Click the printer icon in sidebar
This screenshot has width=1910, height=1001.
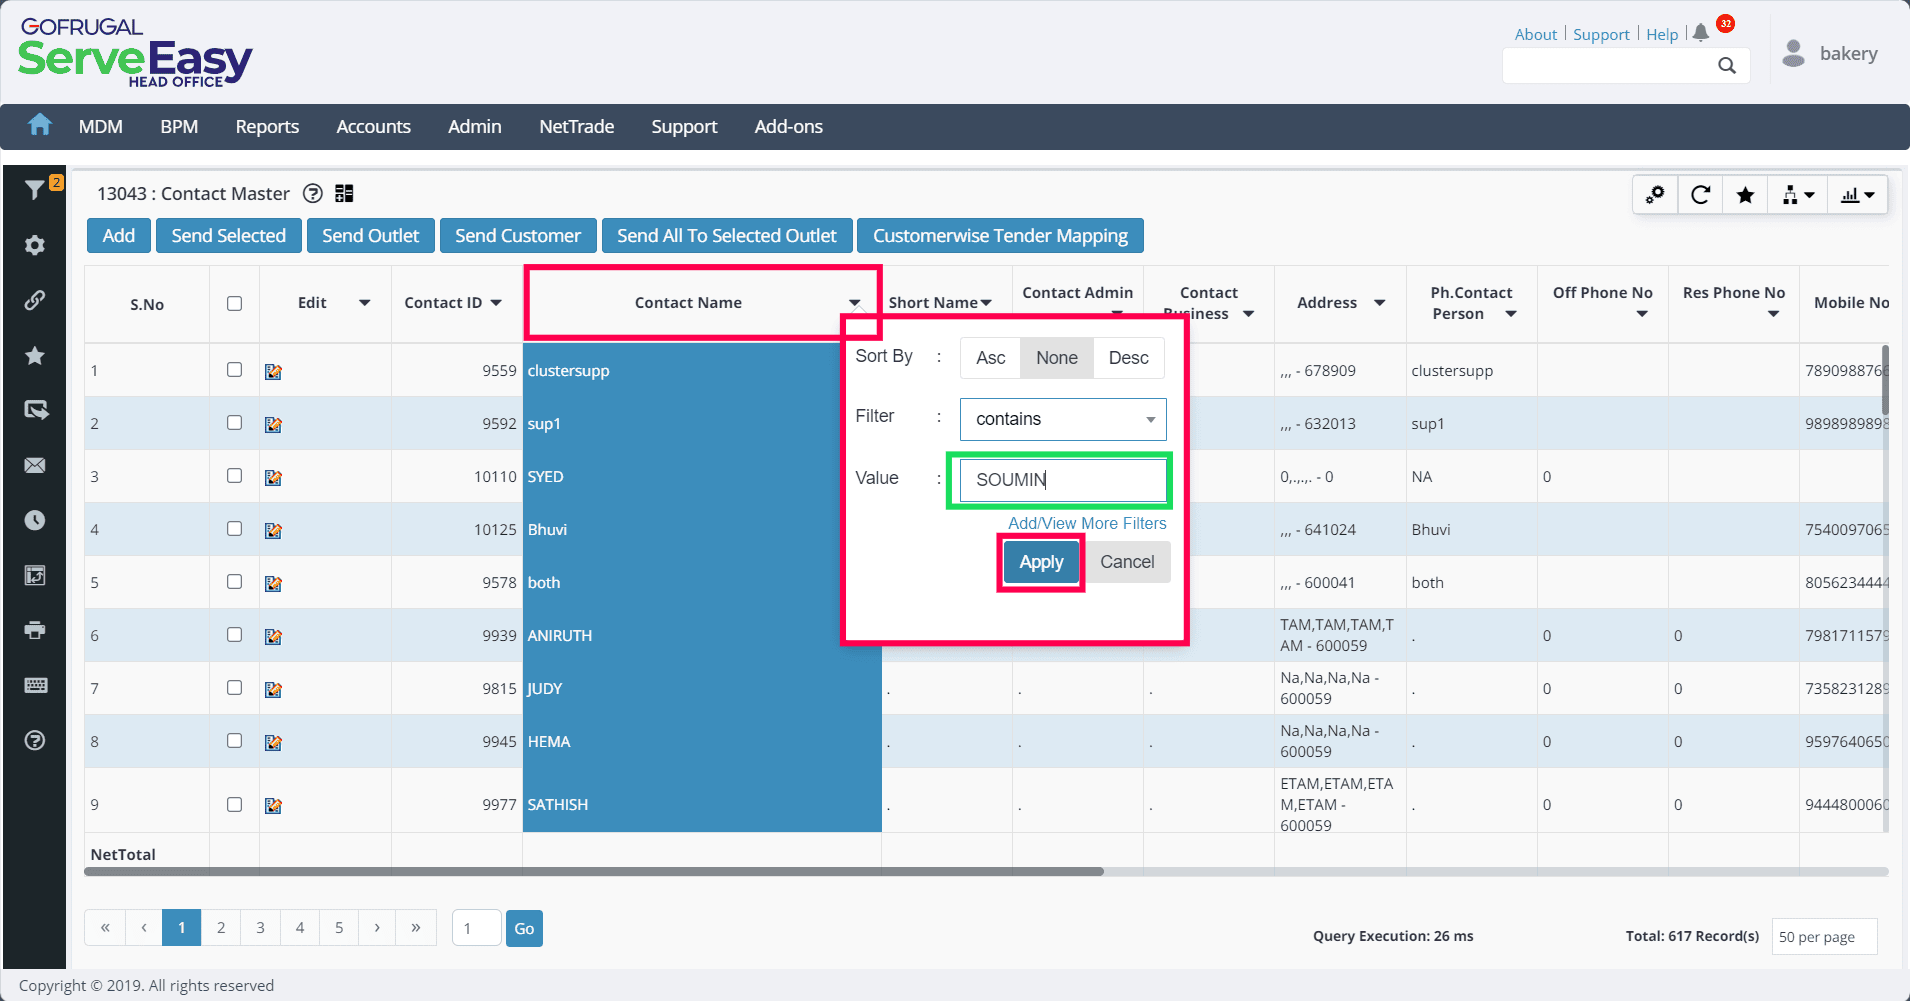35,630
